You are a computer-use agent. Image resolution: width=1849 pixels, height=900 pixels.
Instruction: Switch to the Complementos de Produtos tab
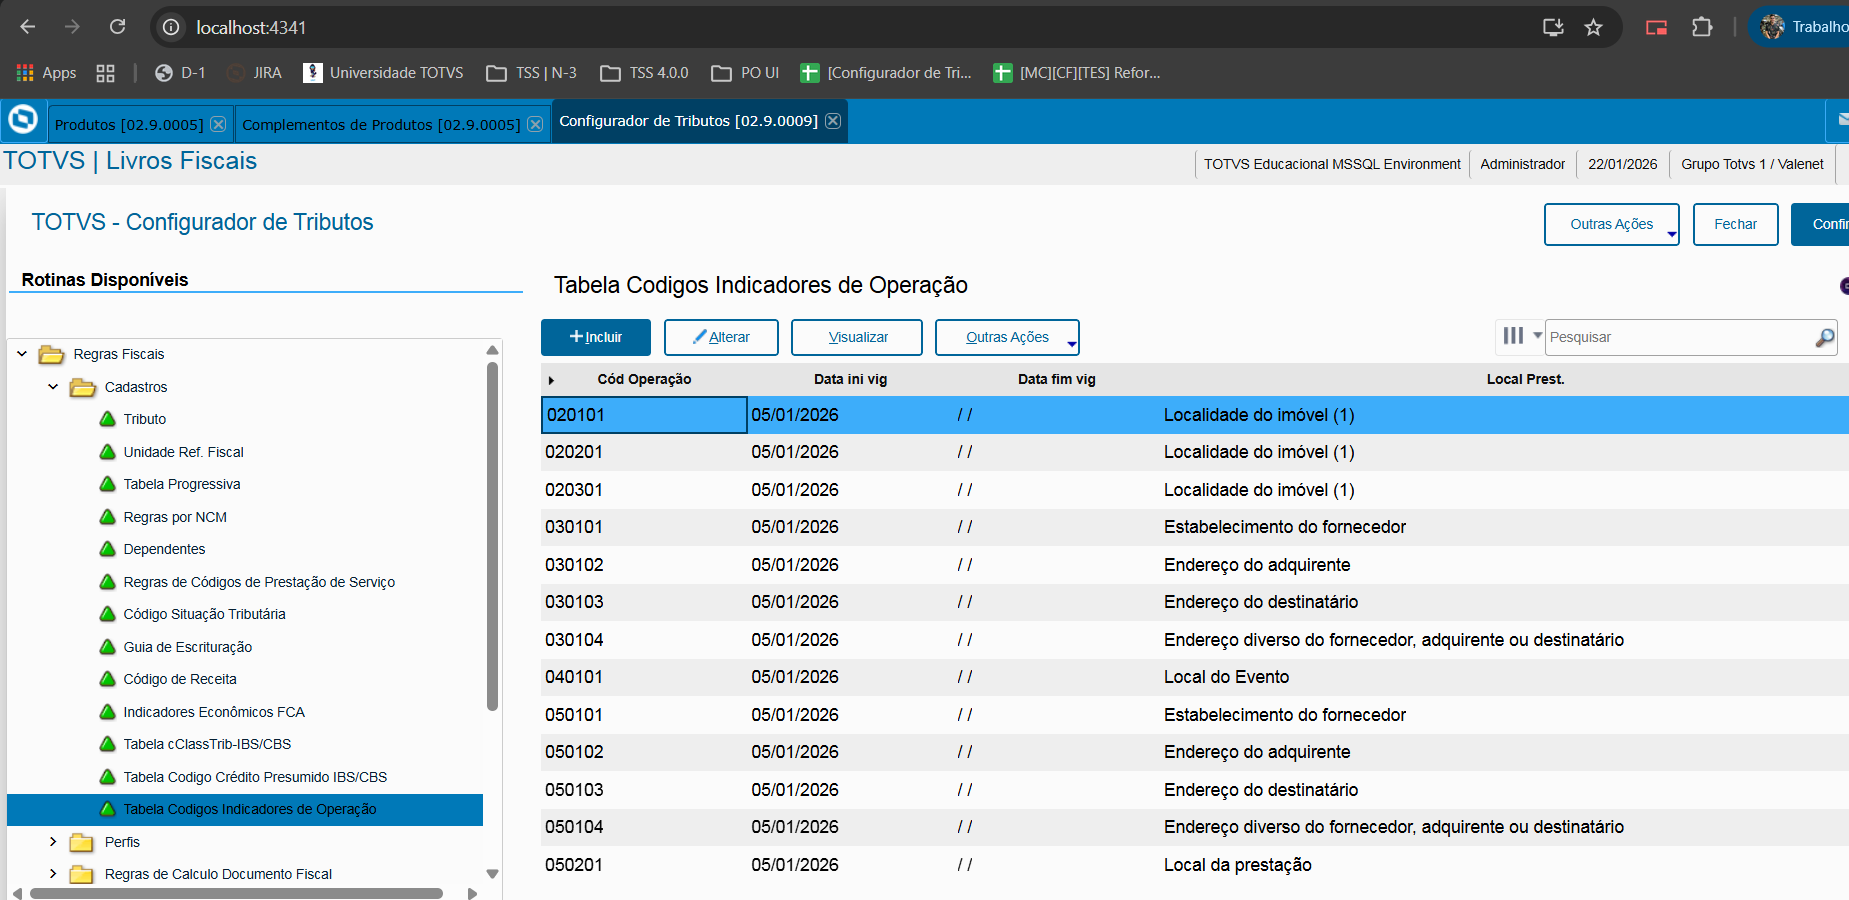pos(380,124)
